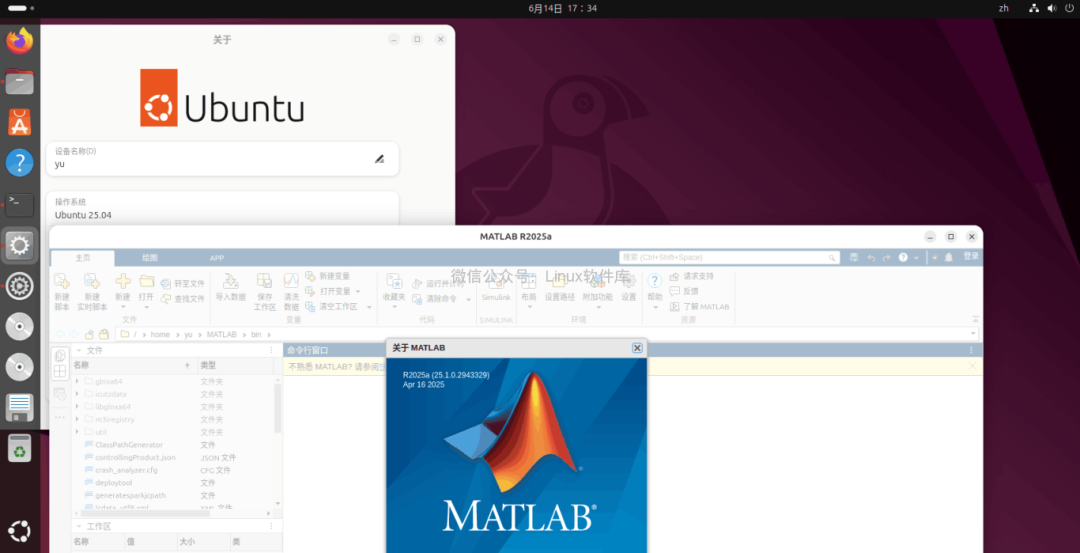Click 'home' in the path breadcrumb
Screen dimensions: 1080x553
tap(160, 335)
